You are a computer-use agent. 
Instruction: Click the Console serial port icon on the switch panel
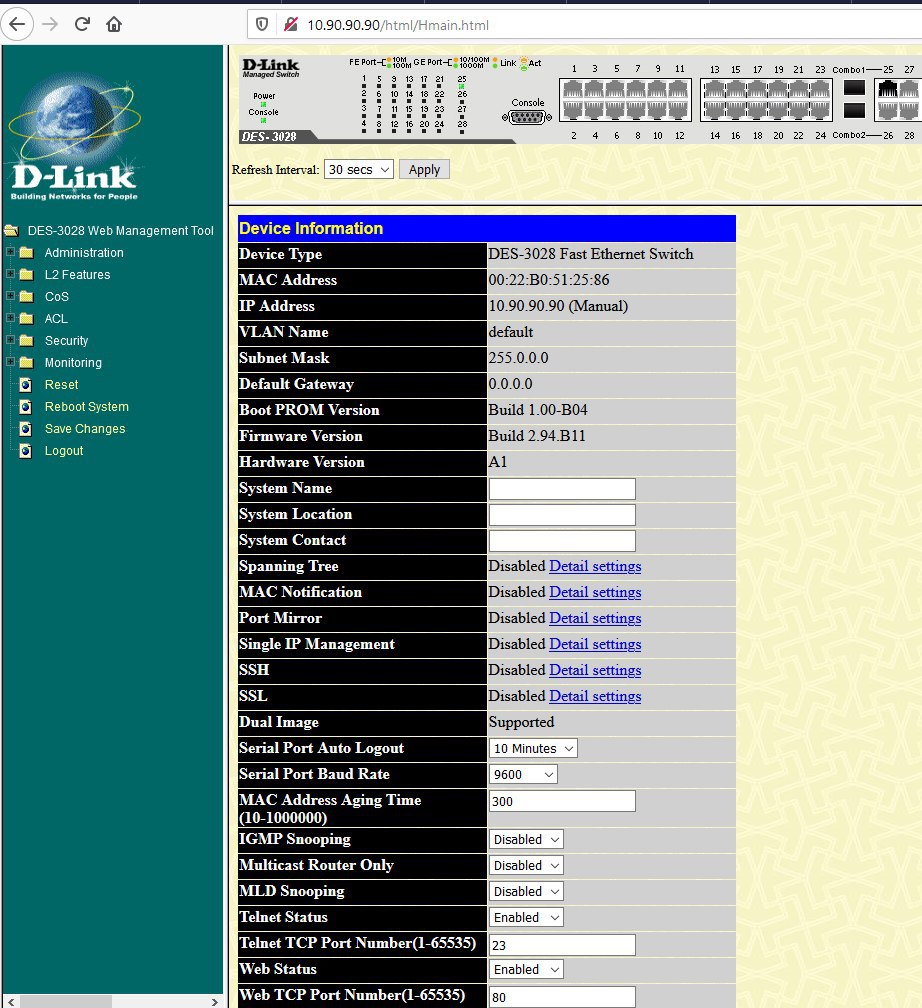tap(527, 117)
